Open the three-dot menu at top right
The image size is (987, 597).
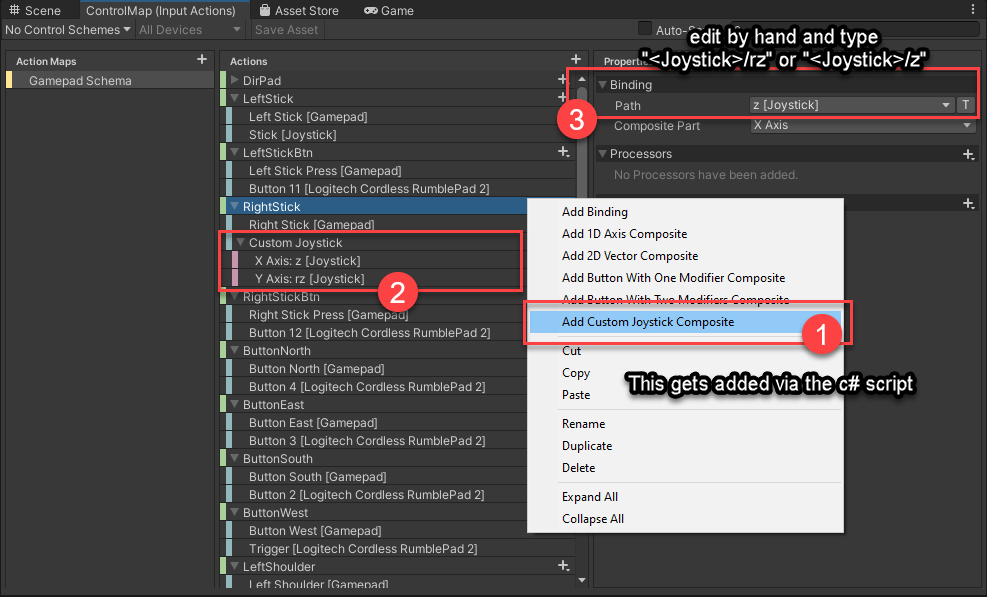pos(975,8)
